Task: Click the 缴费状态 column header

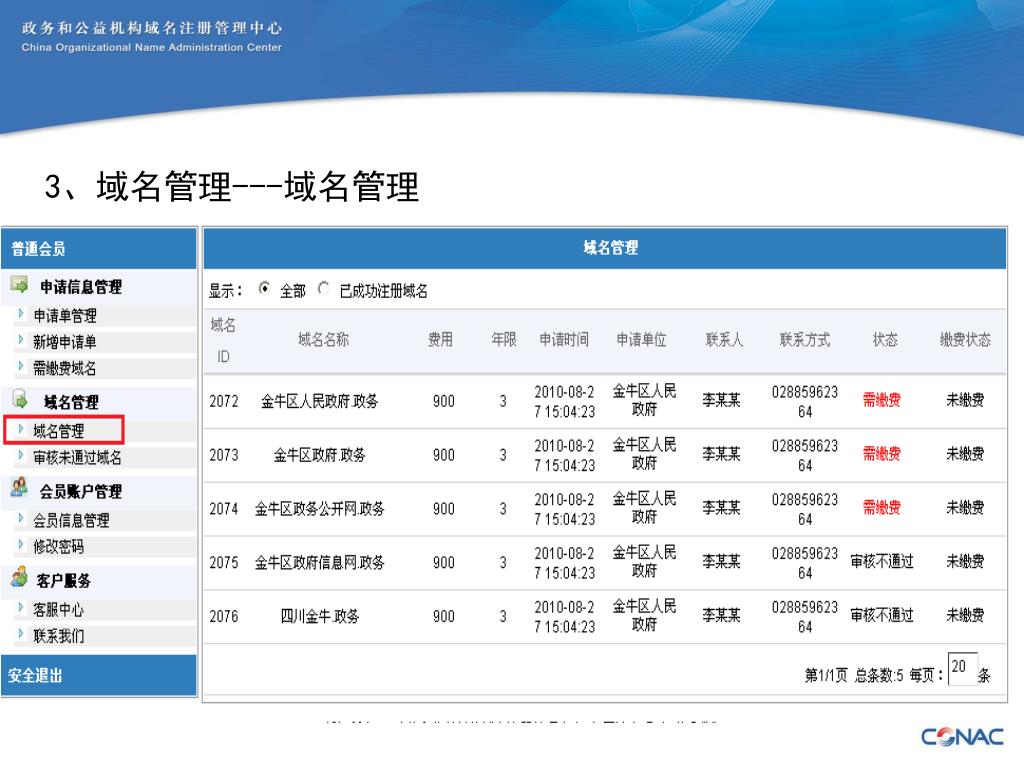Action: (965, 340)
